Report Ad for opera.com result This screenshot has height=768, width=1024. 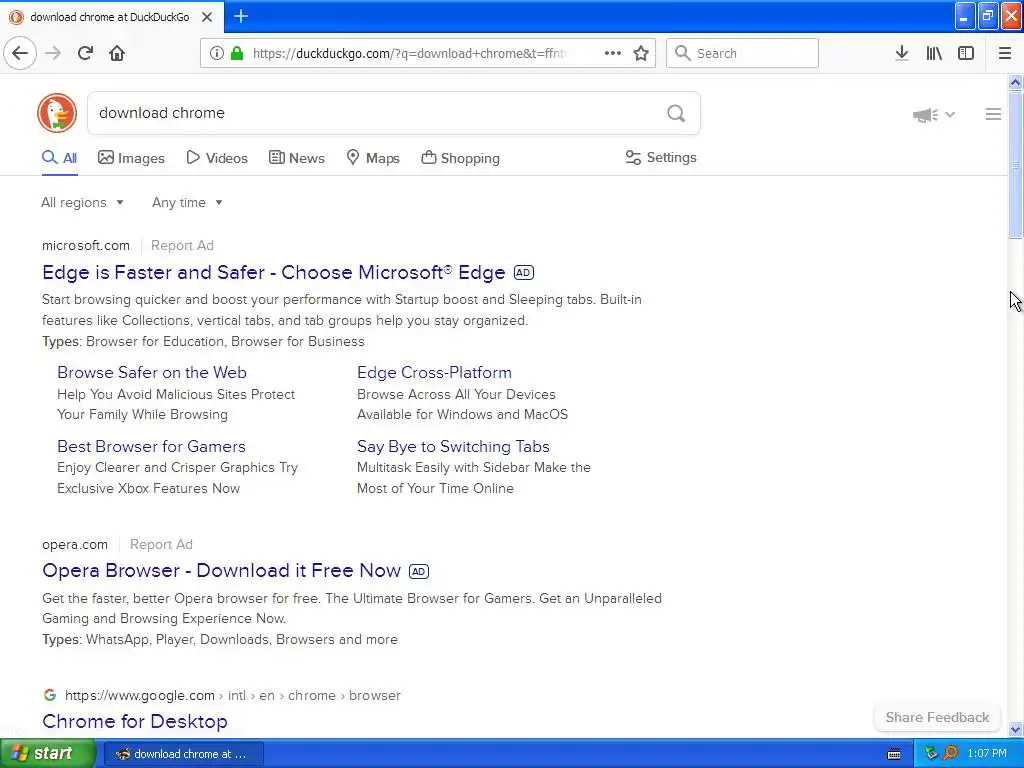pyautogui.click(x=161, y=545)
